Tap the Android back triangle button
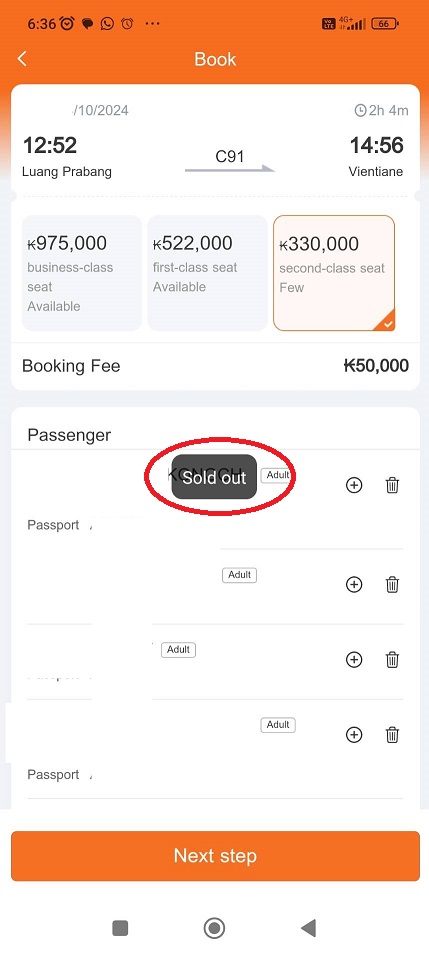Viewport: 429px width, 954px height. click(309, 928)
